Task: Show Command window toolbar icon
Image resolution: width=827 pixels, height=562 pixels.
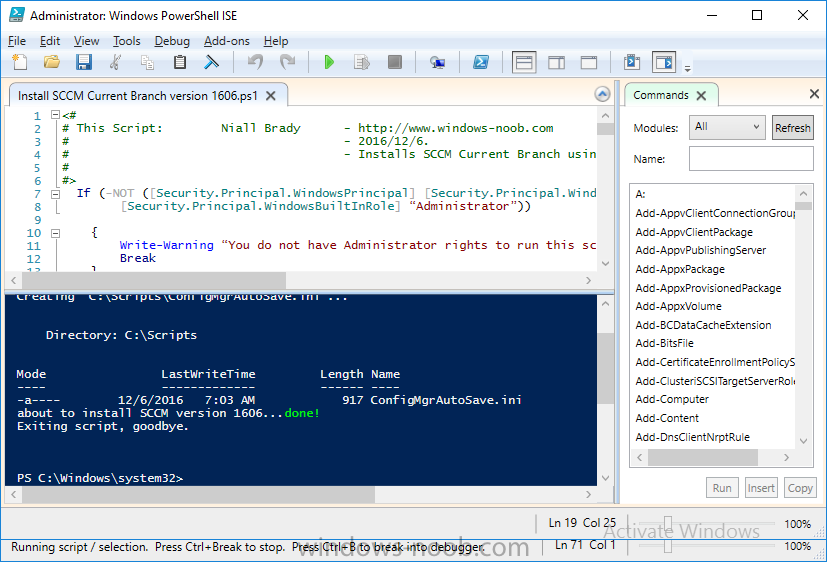Action: click(x=632, y=62)
